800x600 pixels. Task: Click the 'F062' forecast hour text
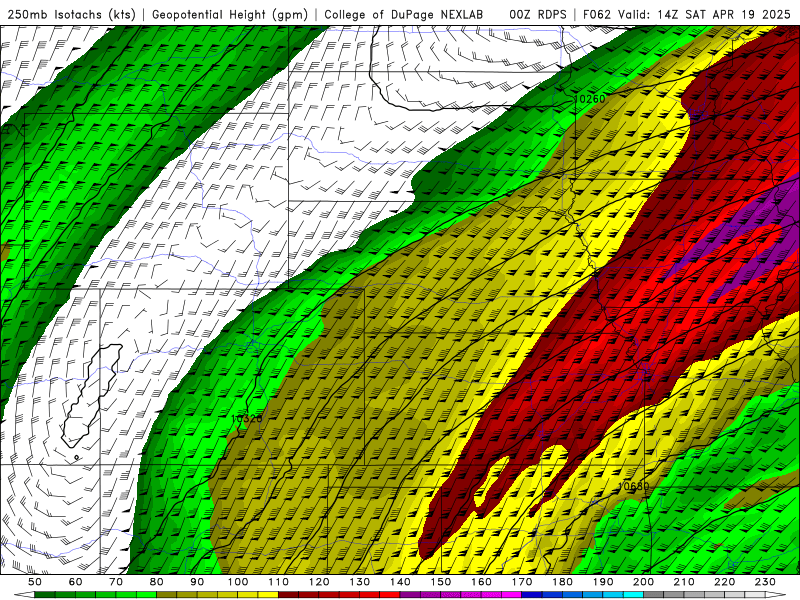point(597,14)
